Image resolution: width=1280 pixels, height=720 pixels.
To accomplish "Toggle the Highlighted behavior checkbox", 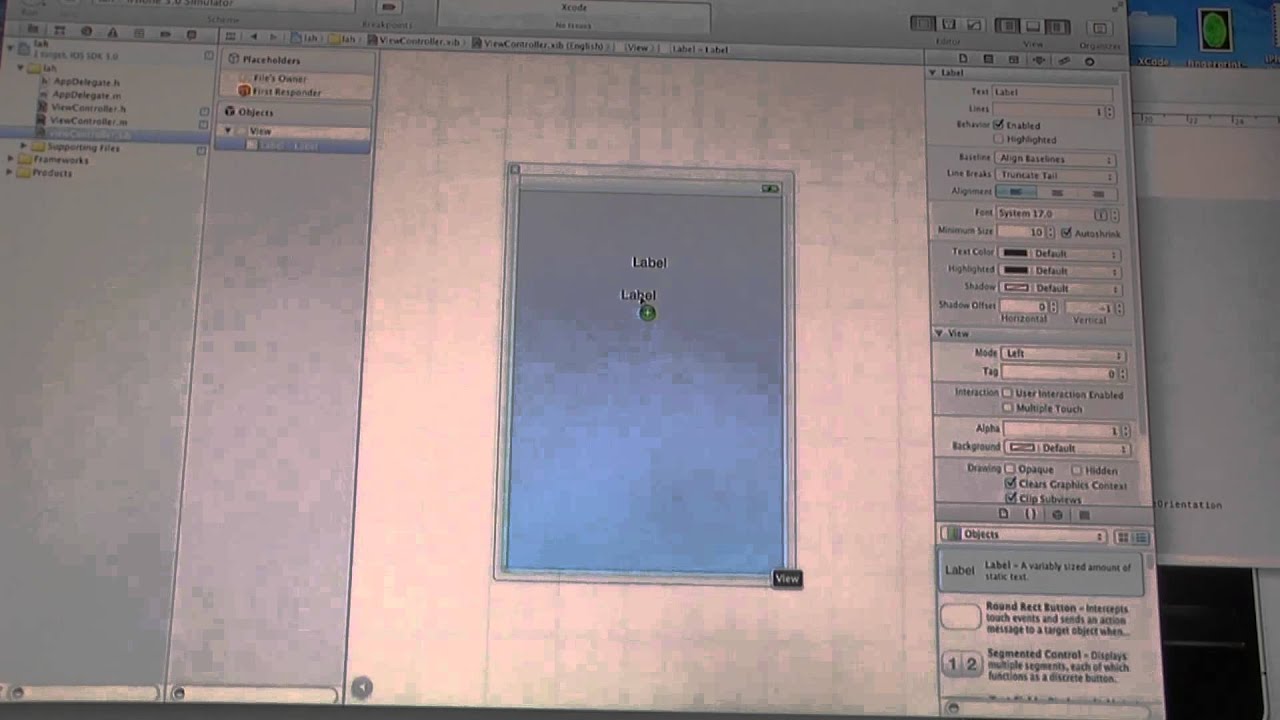I will point(998,139).
